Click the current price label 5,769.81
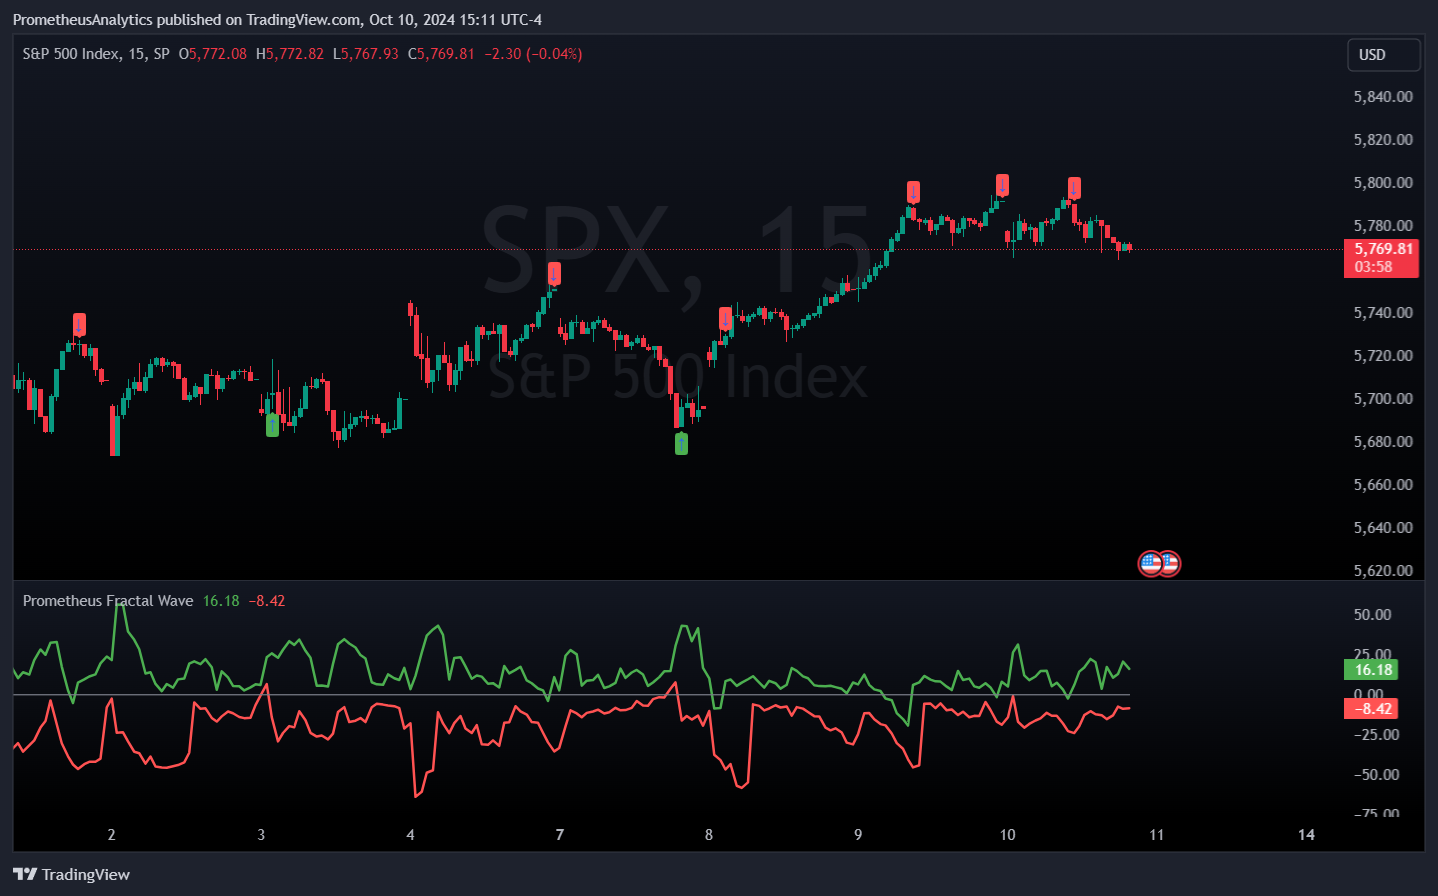The image size is (1438, 896). tap(1383, 249)
